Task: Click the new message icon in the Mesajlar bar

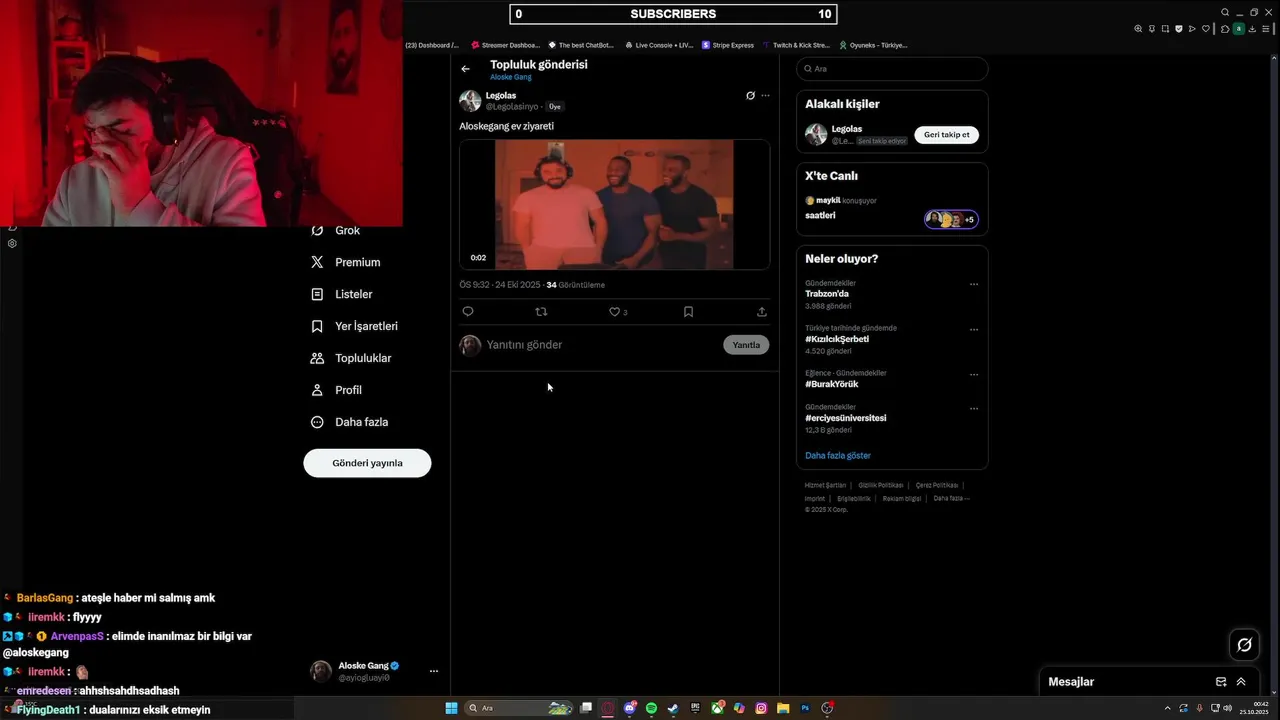Action: coord(1221,682)
